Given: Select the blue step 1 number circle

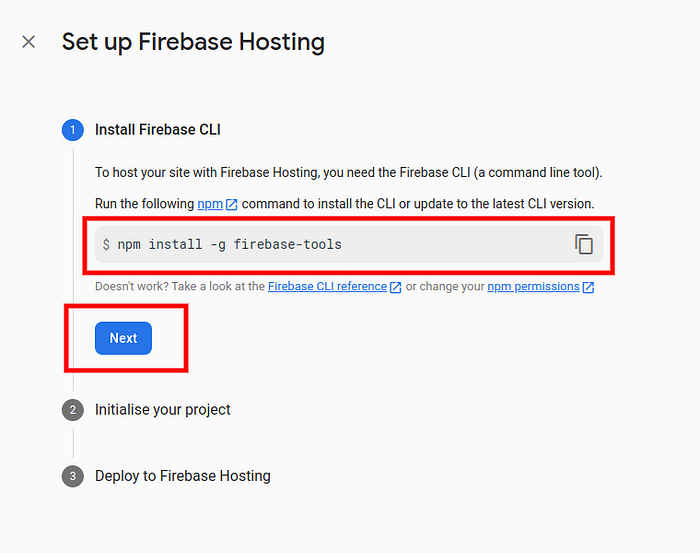Looking at the screenshot, I should [73, 130].
